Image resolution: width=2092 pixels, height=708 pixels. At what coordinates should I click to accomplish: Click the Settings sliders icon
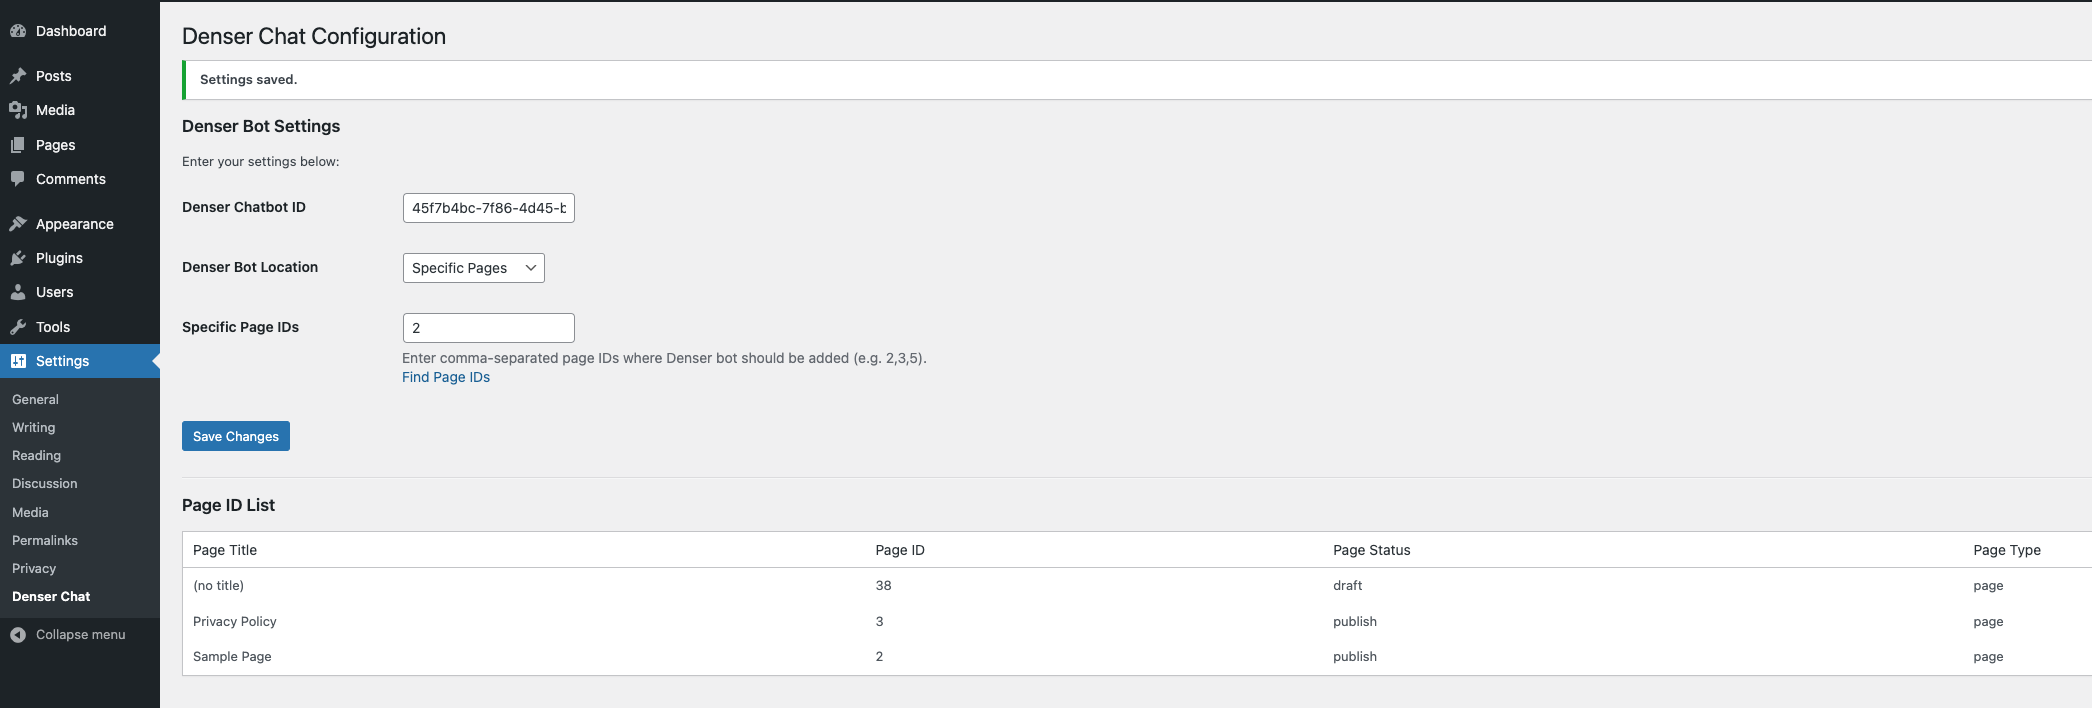click(x=18, y=361)
